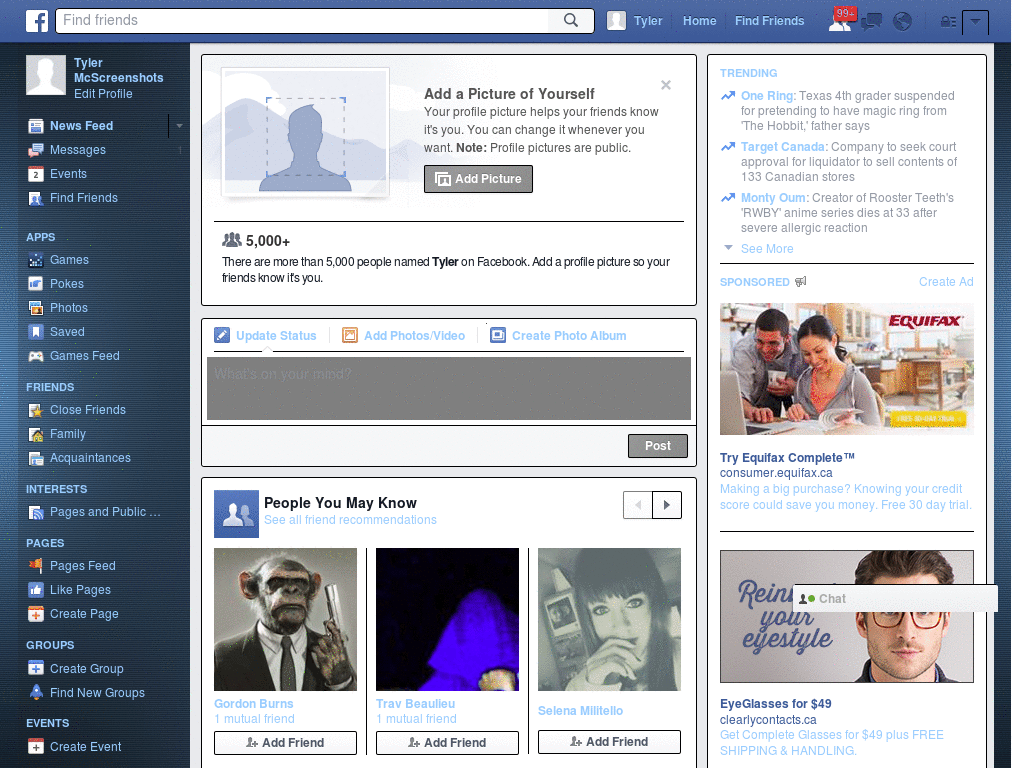Select the Create Photo Album tab

tap(558, 336)
